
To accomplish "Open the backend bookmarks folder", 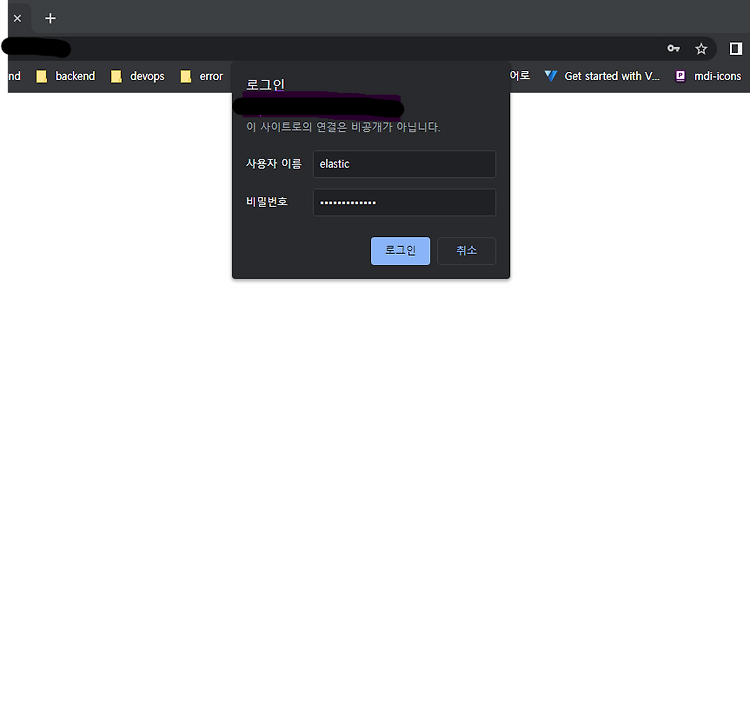I will pyautogui.click(x=66, y=76).
